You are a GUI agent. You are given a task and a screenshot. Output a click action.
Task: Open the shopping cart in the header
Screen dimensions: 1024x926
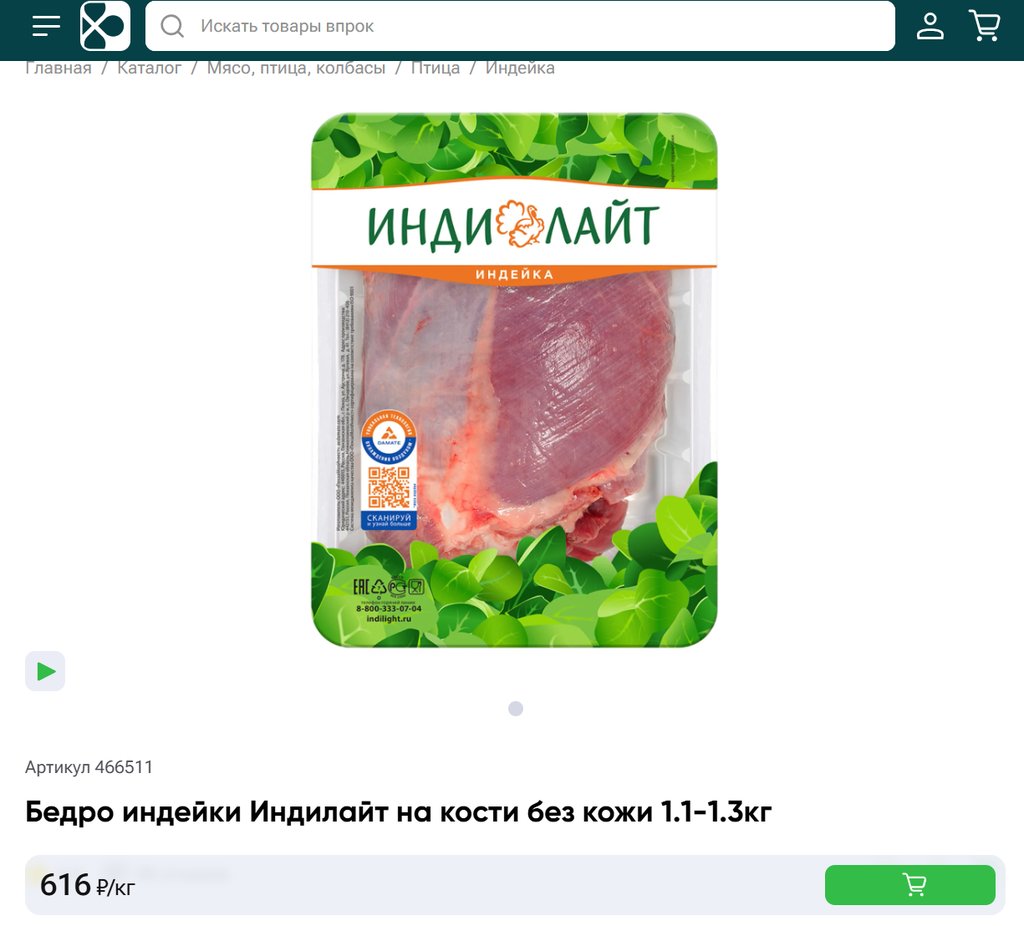click(985, 26)
